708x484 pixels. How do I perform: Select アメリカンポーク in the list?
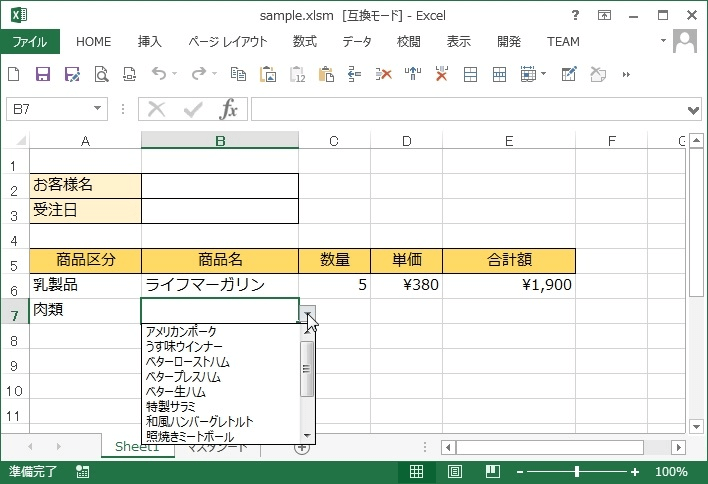(181, 332)
